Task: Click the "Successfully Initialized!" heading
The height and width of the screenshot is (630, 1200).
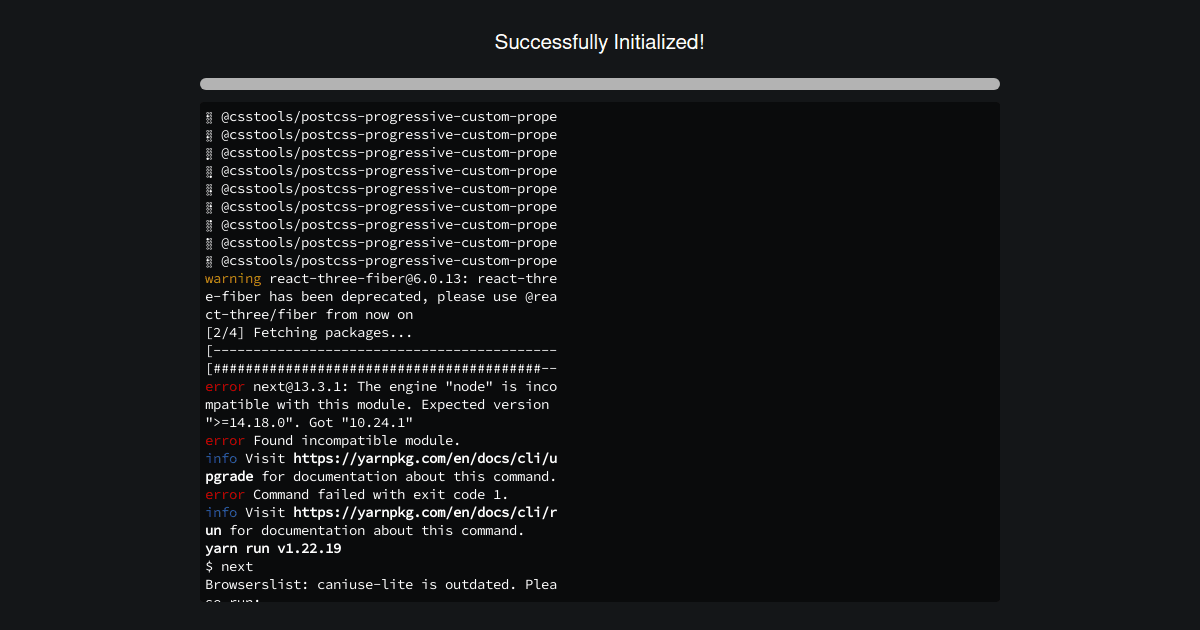Action: pyautogui.click(x=599, y=42)
